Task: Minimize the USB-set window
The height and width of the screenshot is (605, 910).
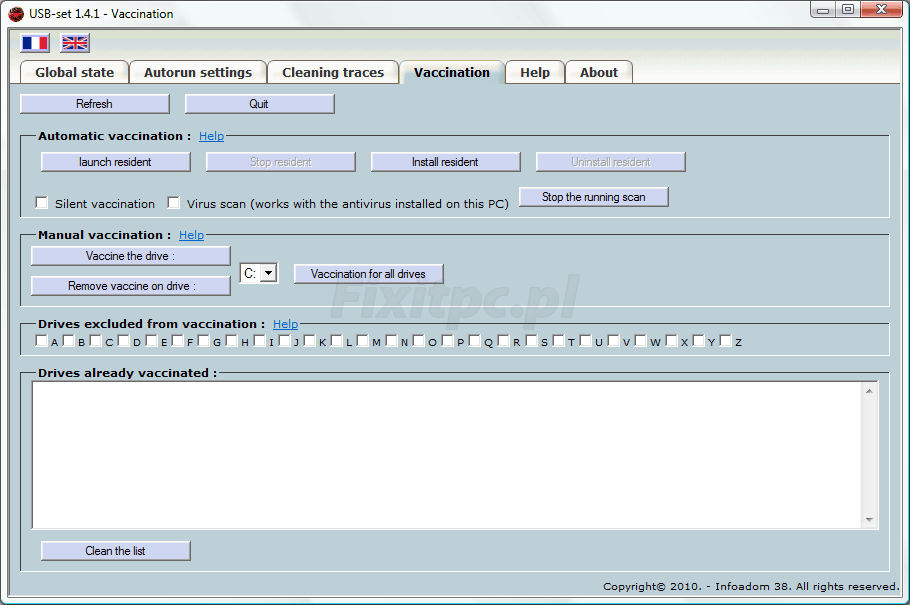Action: tap(822, 10)
